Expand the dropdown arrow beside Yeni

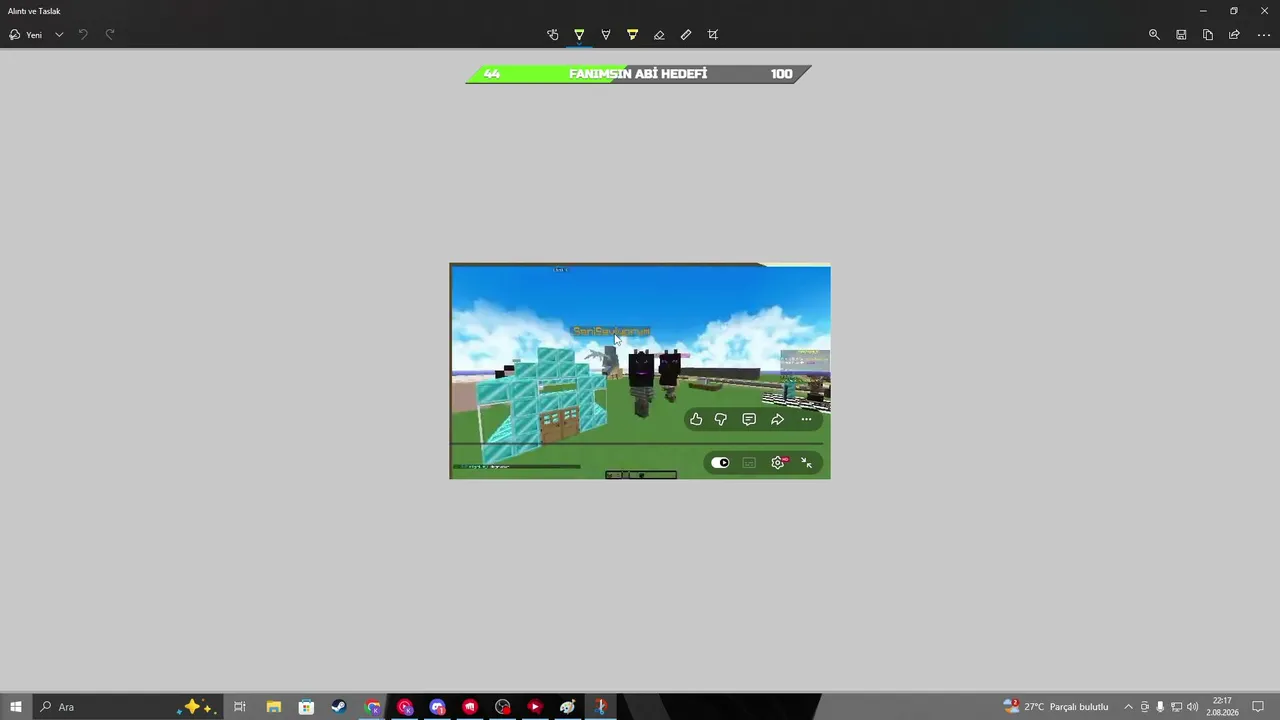59,35
